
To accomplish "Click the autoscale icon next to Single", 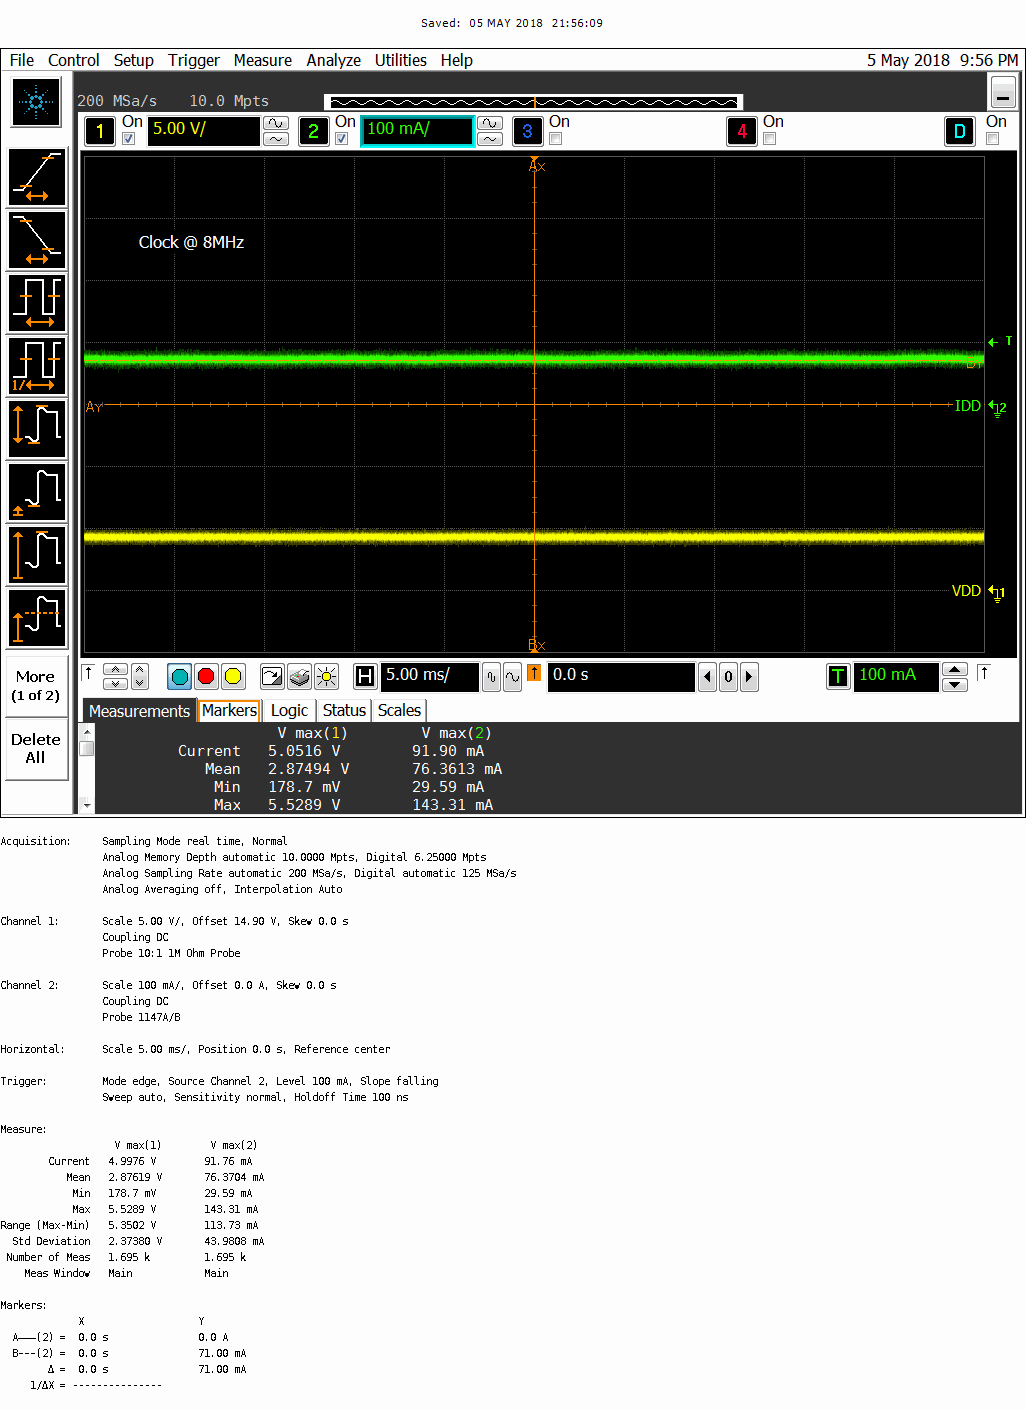I will [272, 677].
